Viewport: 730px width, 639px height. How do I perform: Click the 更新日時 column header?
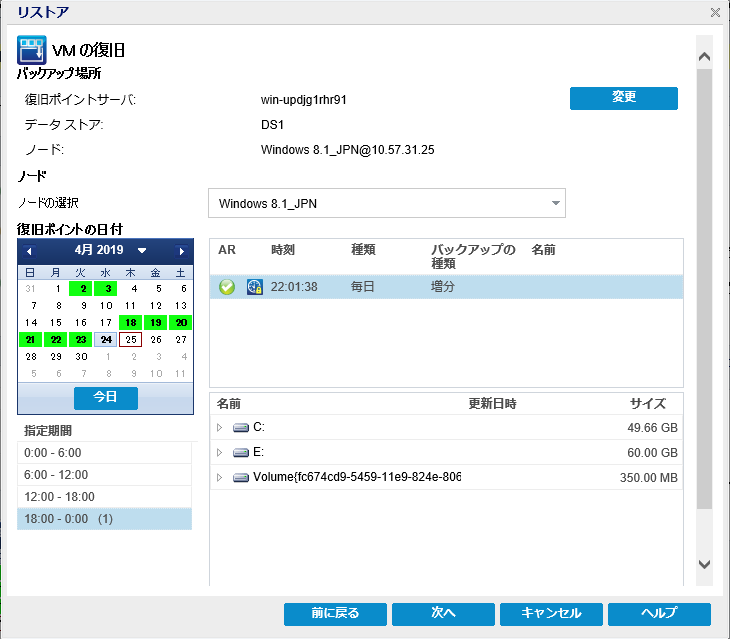pyautogui.click(x=492, y=404)
